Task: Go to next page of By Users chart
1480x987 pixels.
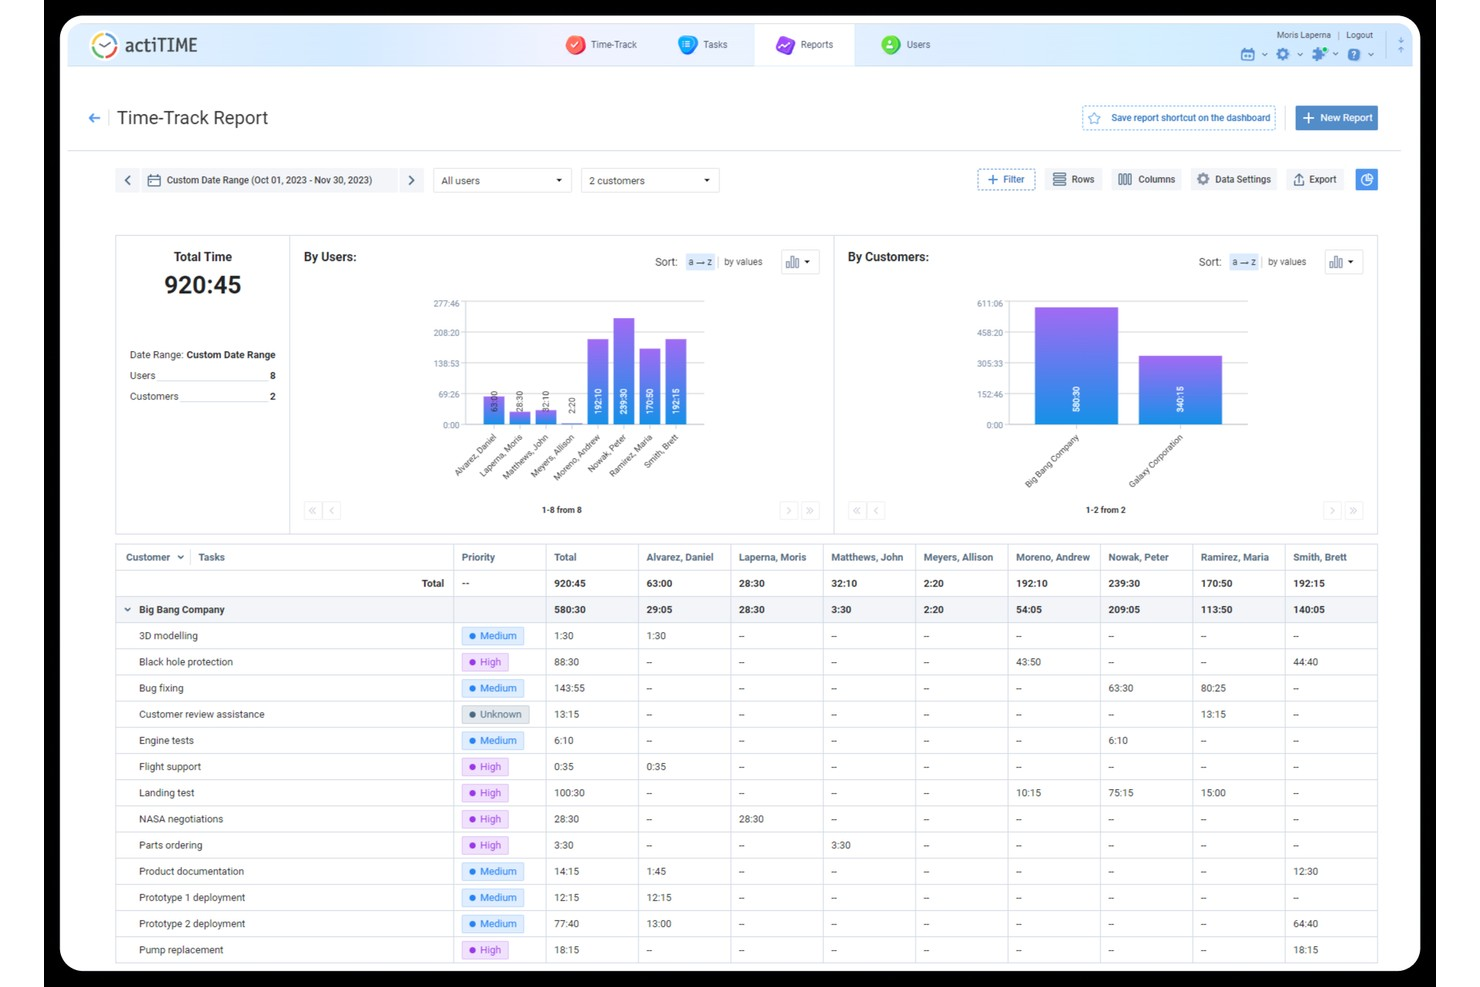Action: [789, 510]
